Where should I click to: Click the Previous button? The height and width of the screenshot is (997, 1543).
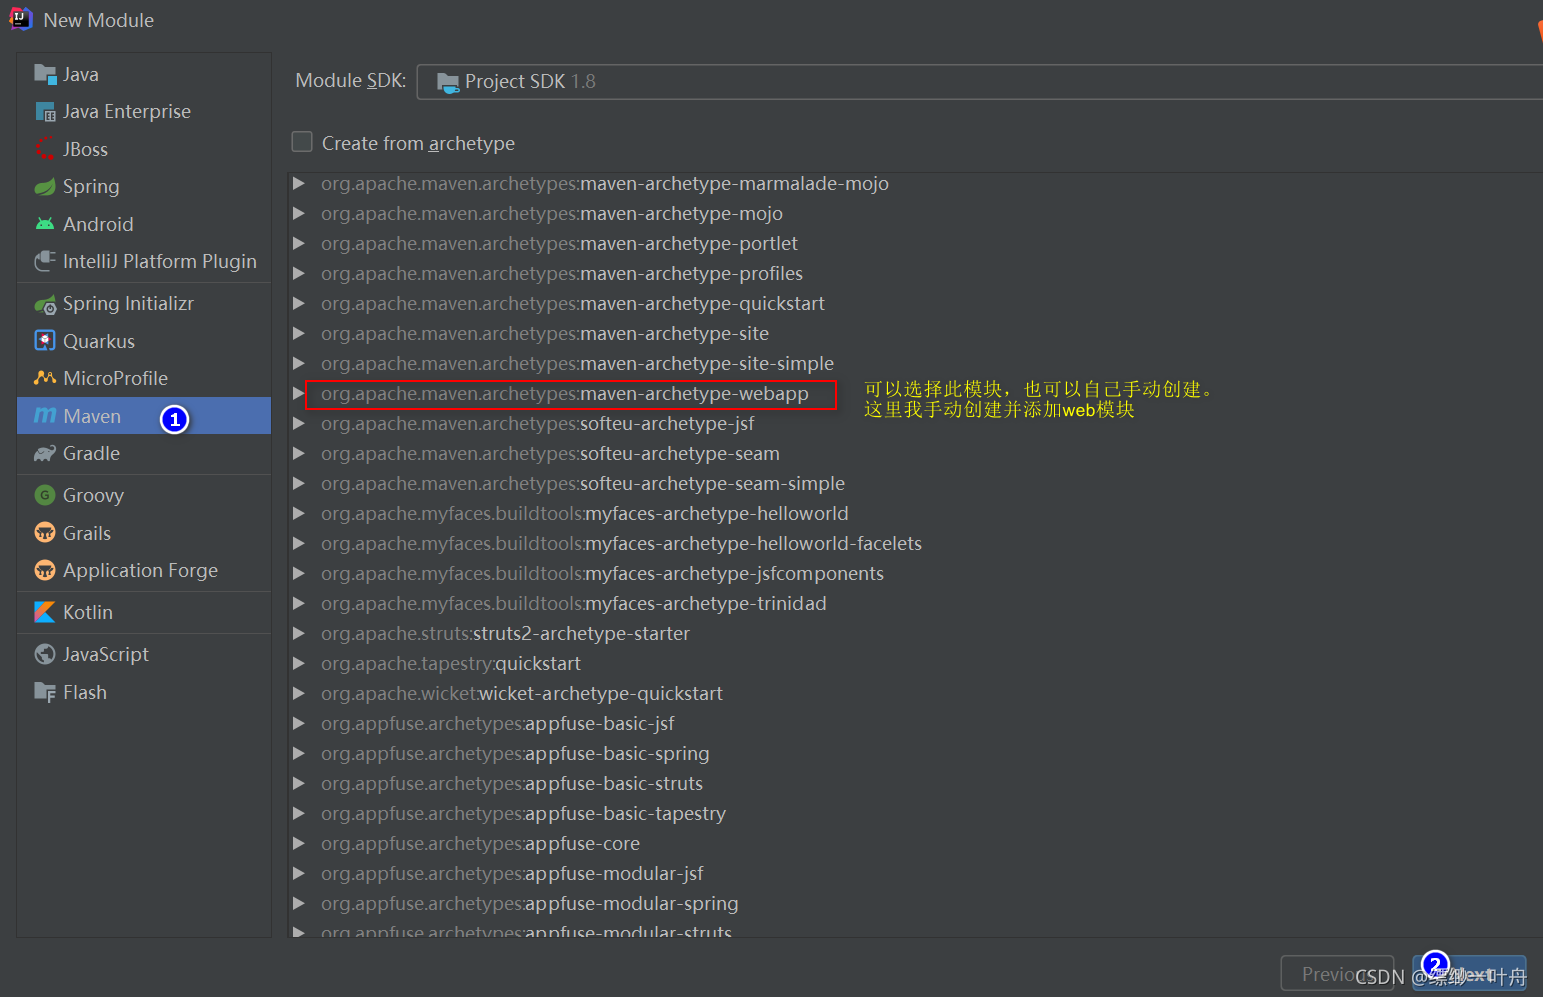(1337, 974)
